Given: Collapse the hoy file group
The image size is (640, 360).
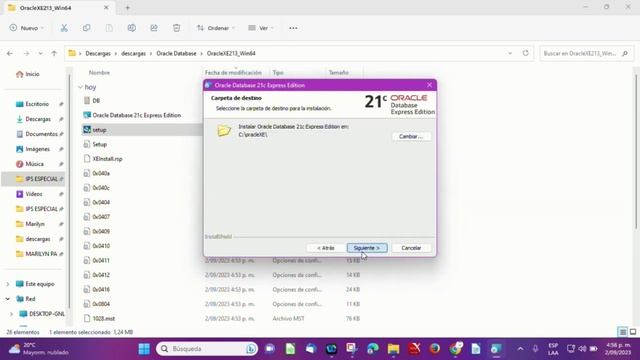Looking at the screenshot, I should point(80,87).
